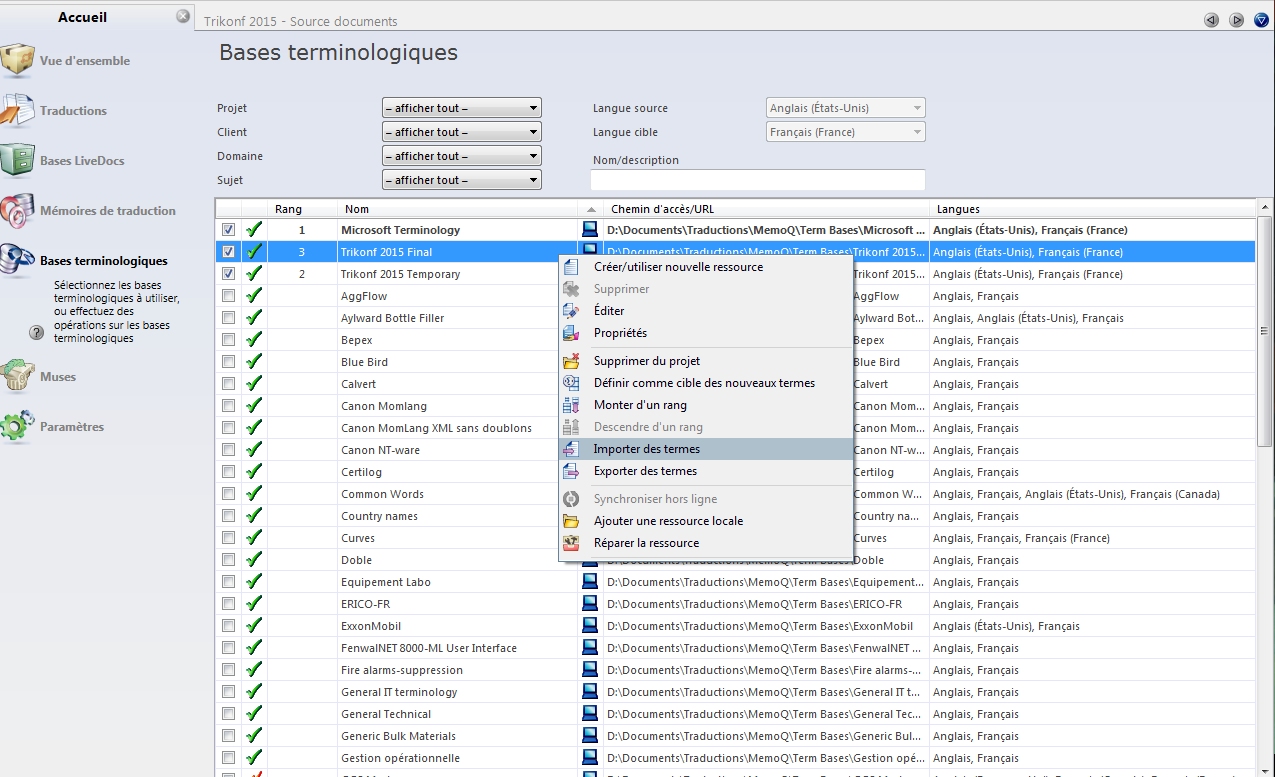This screenshot has width=1275, height=777.
Task: Open Muses sidebar icon
Action: click(x=17, y=376)
